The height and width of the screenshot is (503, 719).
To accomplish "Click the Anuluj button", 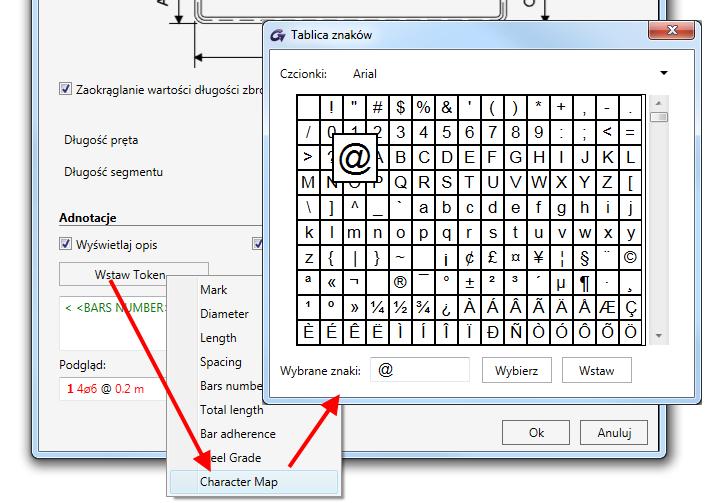I will click(x=614, y=432).
